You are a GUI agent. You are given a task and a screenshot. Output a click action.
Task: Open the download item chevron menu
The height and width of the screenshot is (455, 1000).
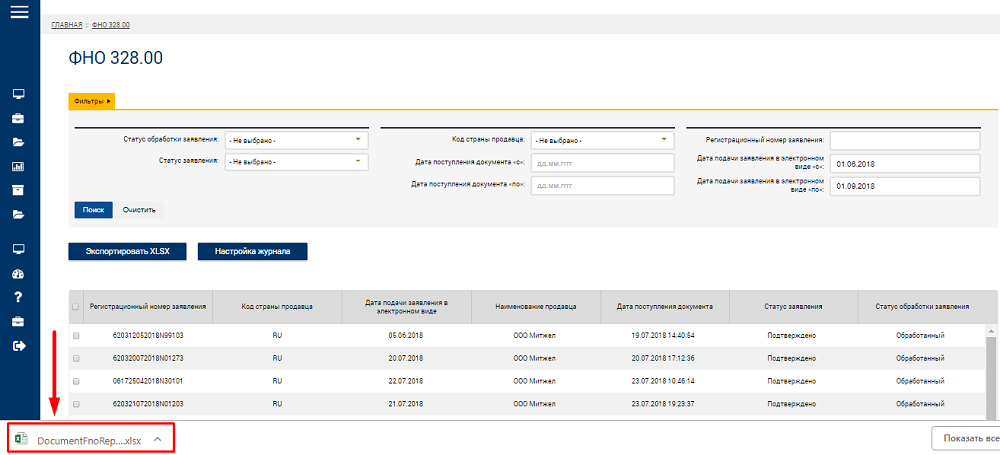pyautogui.click(x=158, y=440)
